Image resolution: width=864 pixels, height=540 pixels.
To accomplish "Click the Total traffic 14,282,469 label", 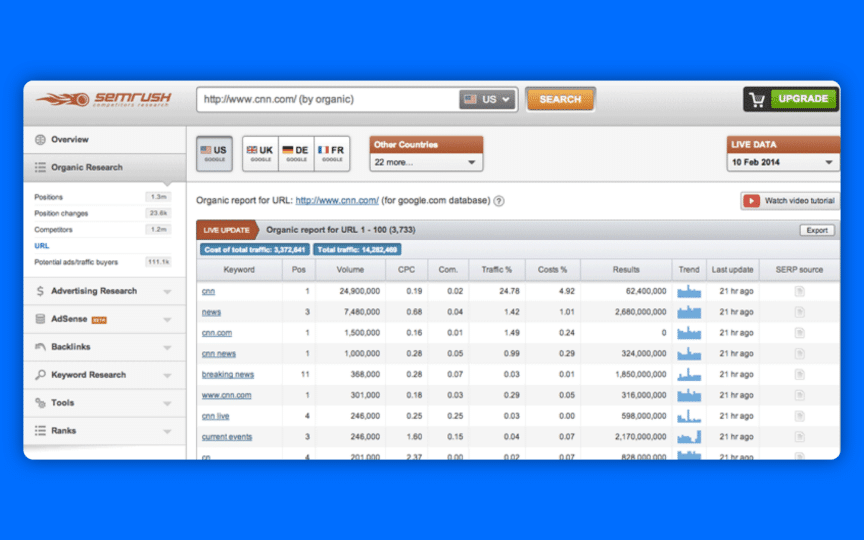I will 357,250.
